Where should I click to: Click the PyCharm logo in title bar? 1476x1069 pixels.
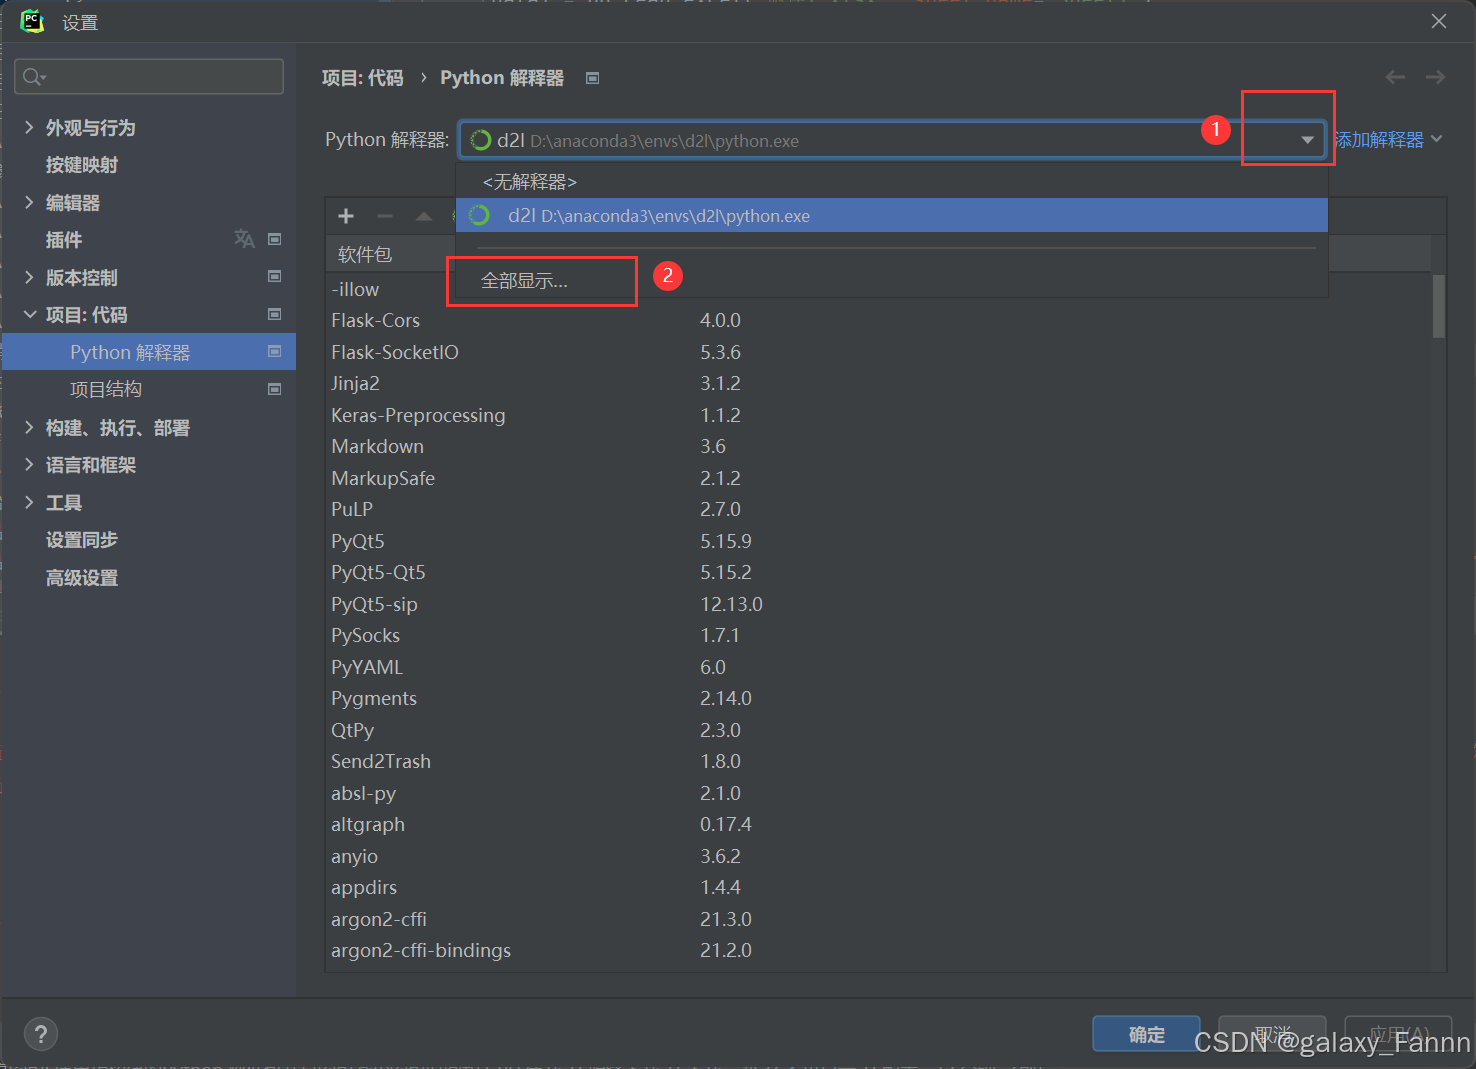31,21
